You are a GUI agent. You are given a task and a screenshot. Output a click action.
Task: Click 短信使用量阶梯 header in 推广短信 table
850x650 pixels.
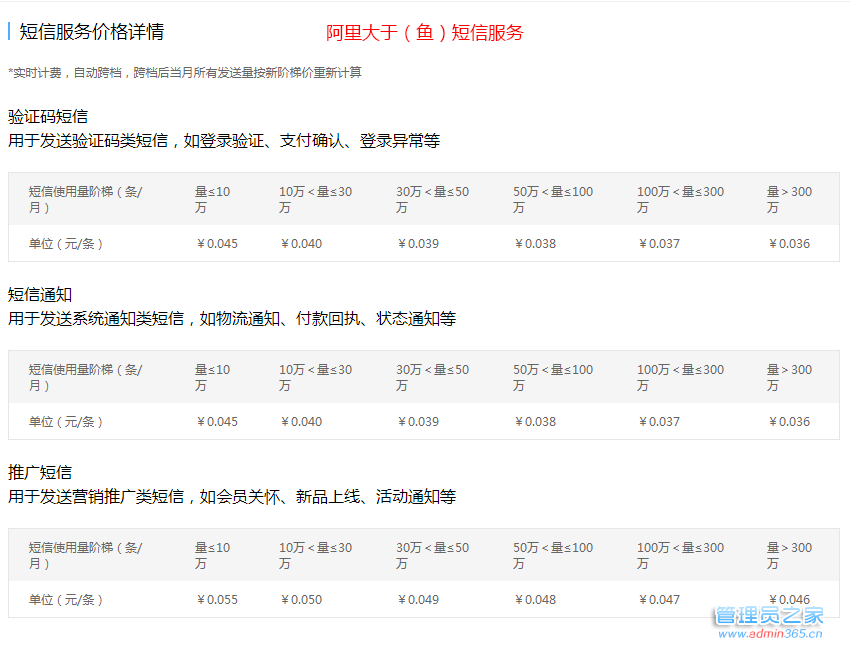(x=85, y=556)
